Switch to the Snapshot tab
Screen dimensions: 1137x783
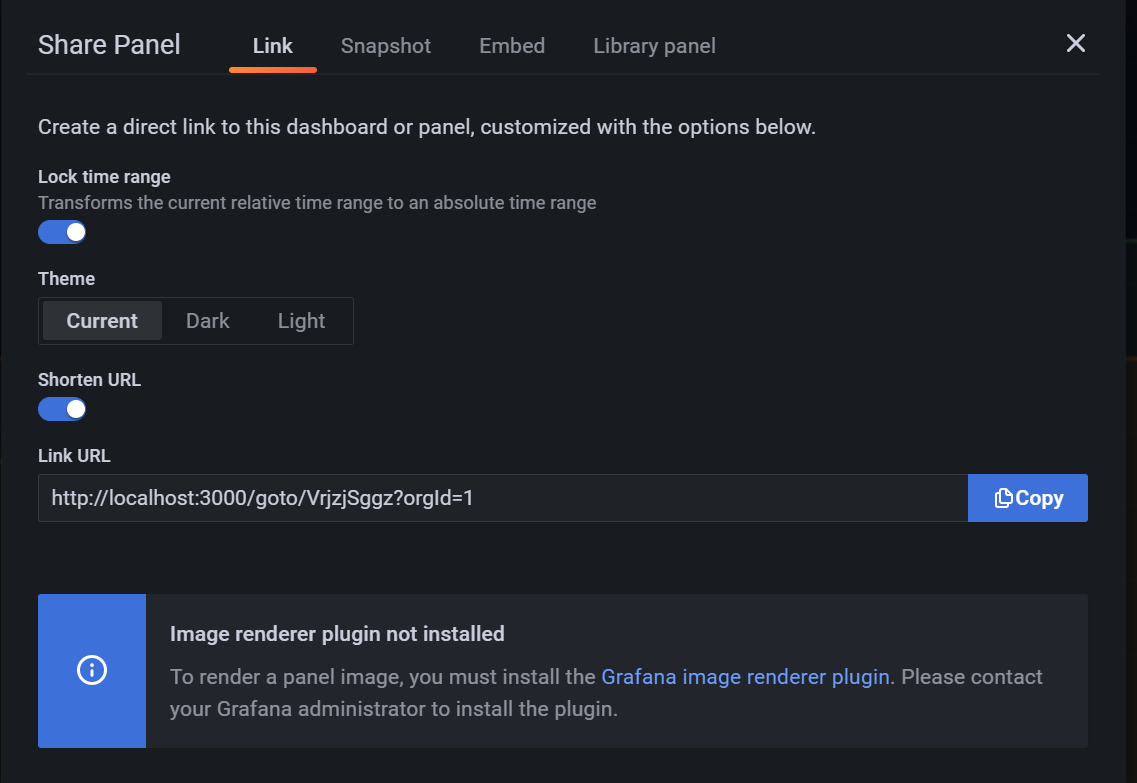click(x=386, y=46)
